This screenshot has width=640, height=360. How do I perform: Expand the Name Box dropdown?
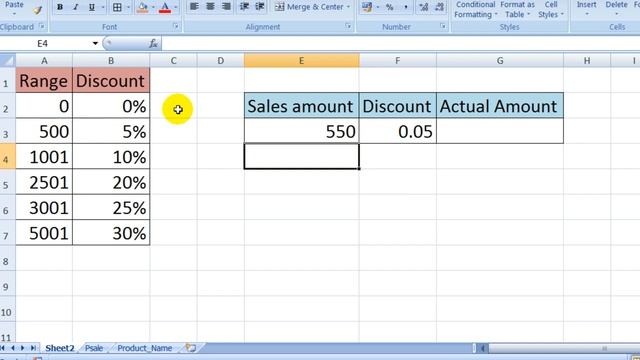tap(95, 43)
